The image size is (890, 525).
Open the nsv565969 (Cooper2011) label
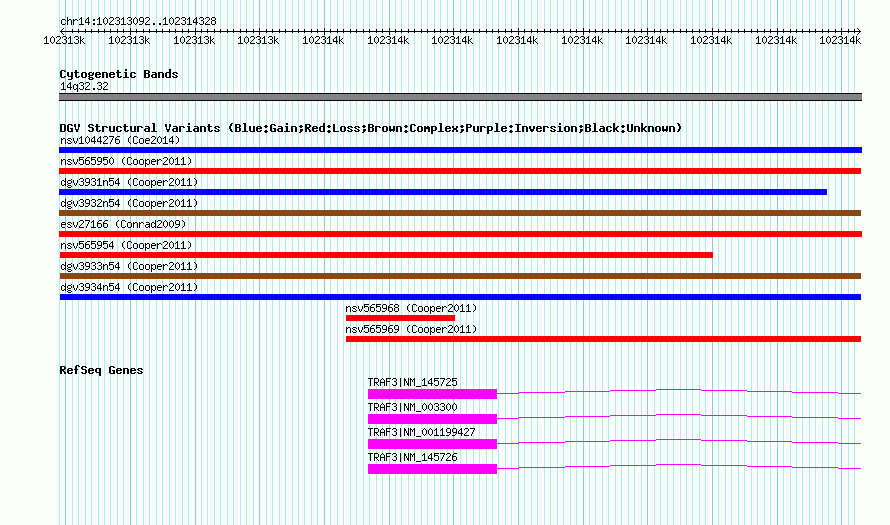click(412, 329)
